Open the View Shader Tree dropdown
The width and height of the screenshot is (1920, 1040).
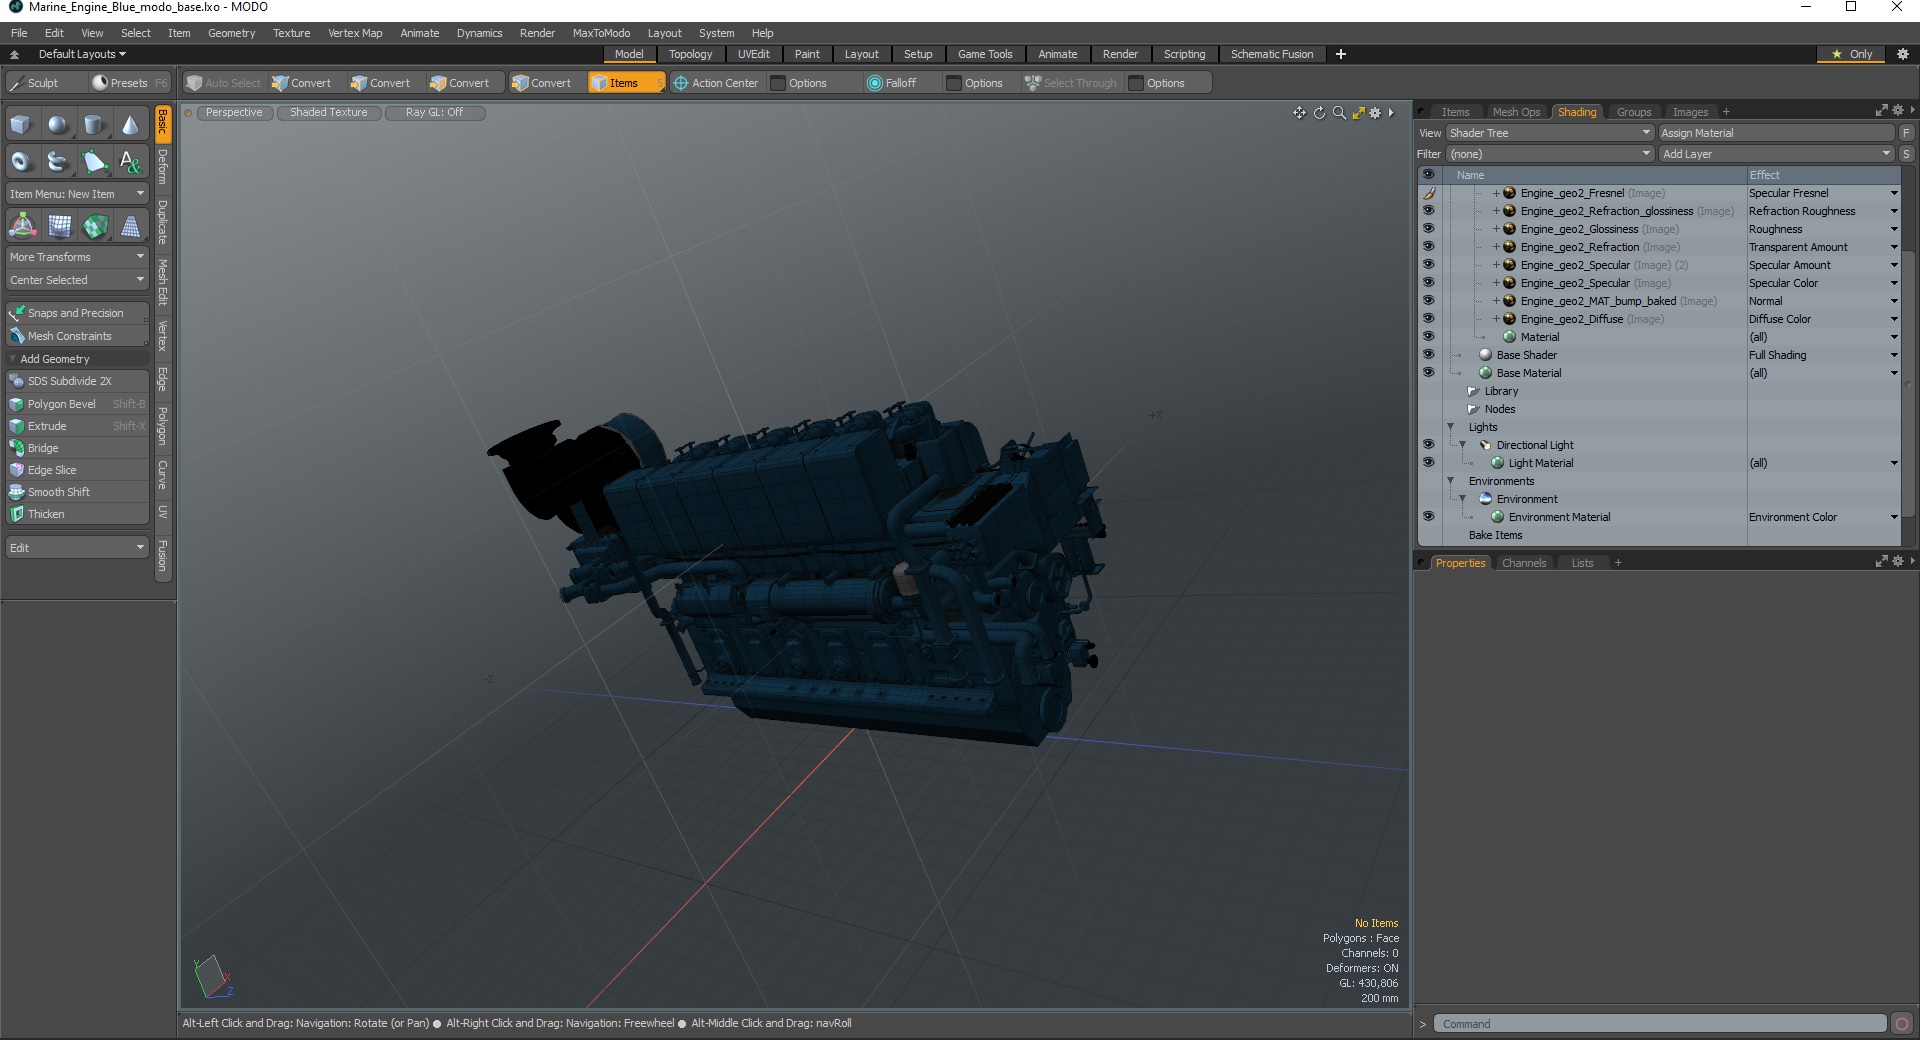point(1550,133)
